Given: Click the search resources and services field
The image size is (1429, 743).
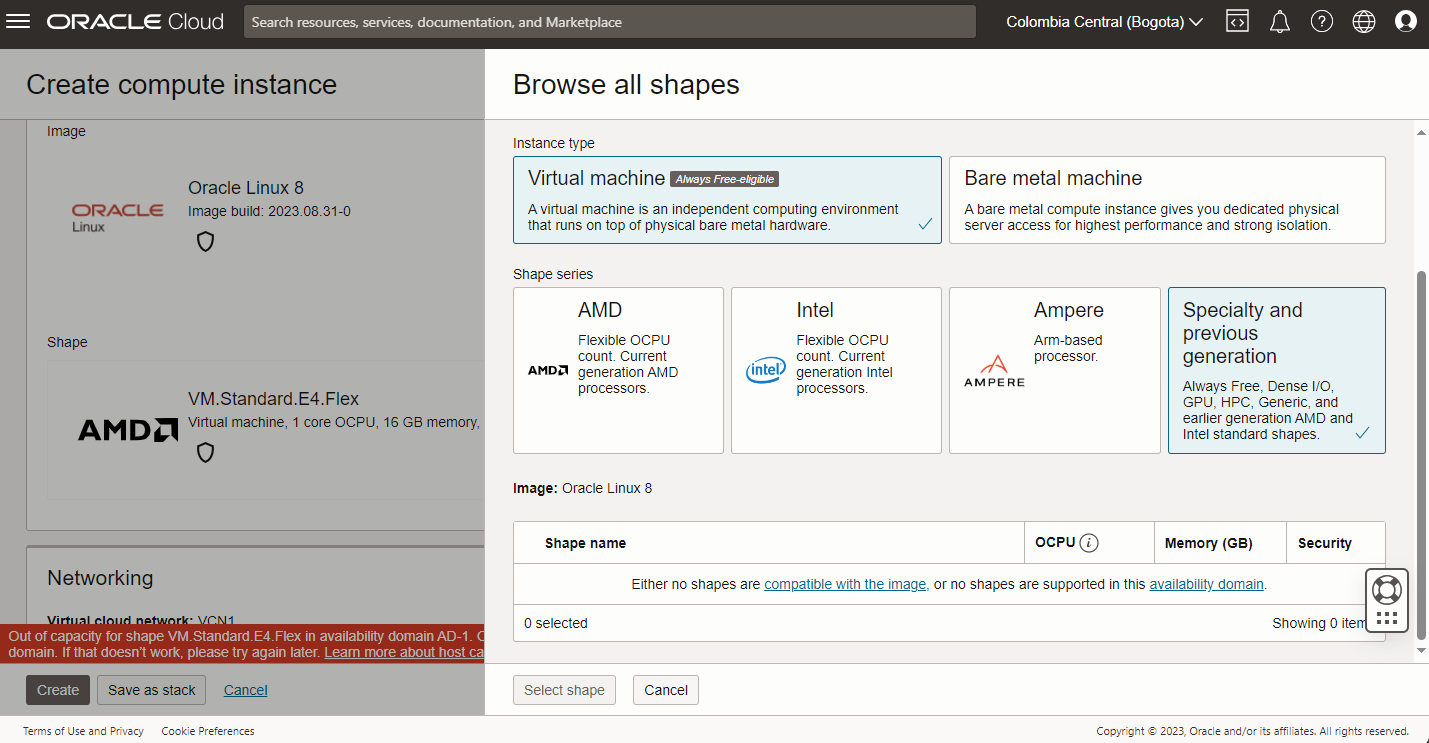Looking at the screenshot, I should [610, 22].
